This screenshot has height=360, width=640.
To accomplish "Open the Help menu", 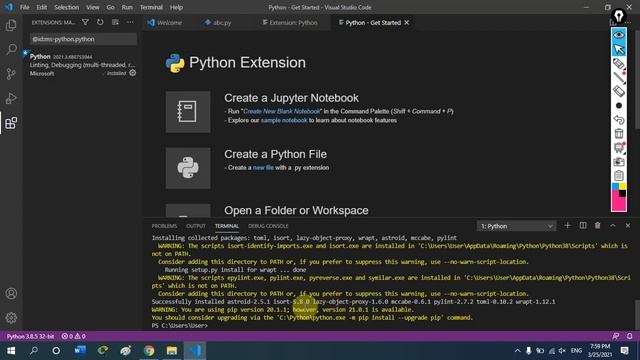I will [x=176, y=7].
